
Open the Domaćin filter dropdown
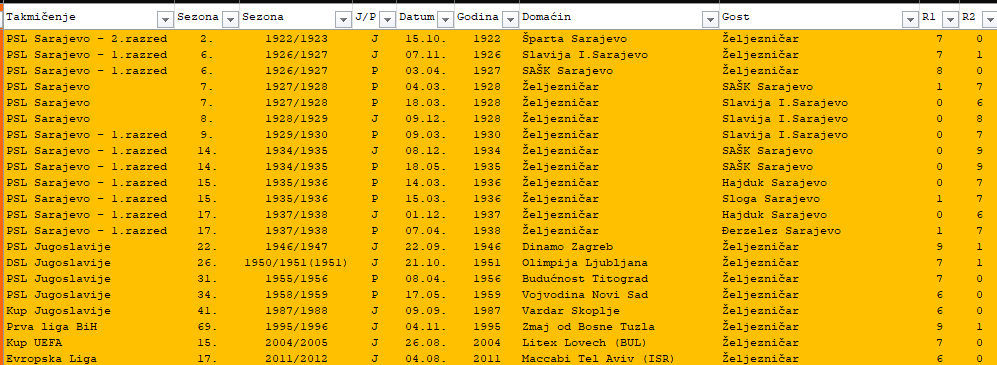[x=710, y=20]
